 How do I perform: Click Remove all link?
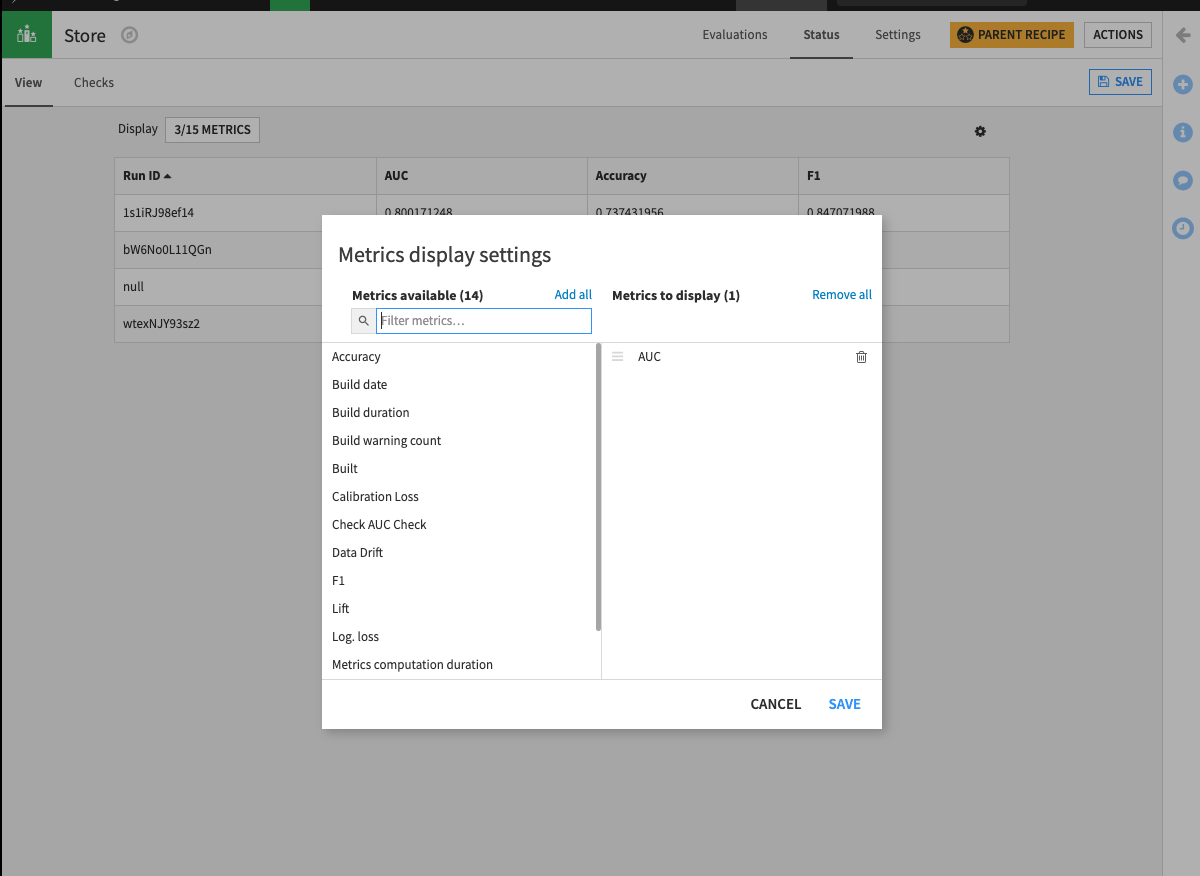tap(842, 295)
